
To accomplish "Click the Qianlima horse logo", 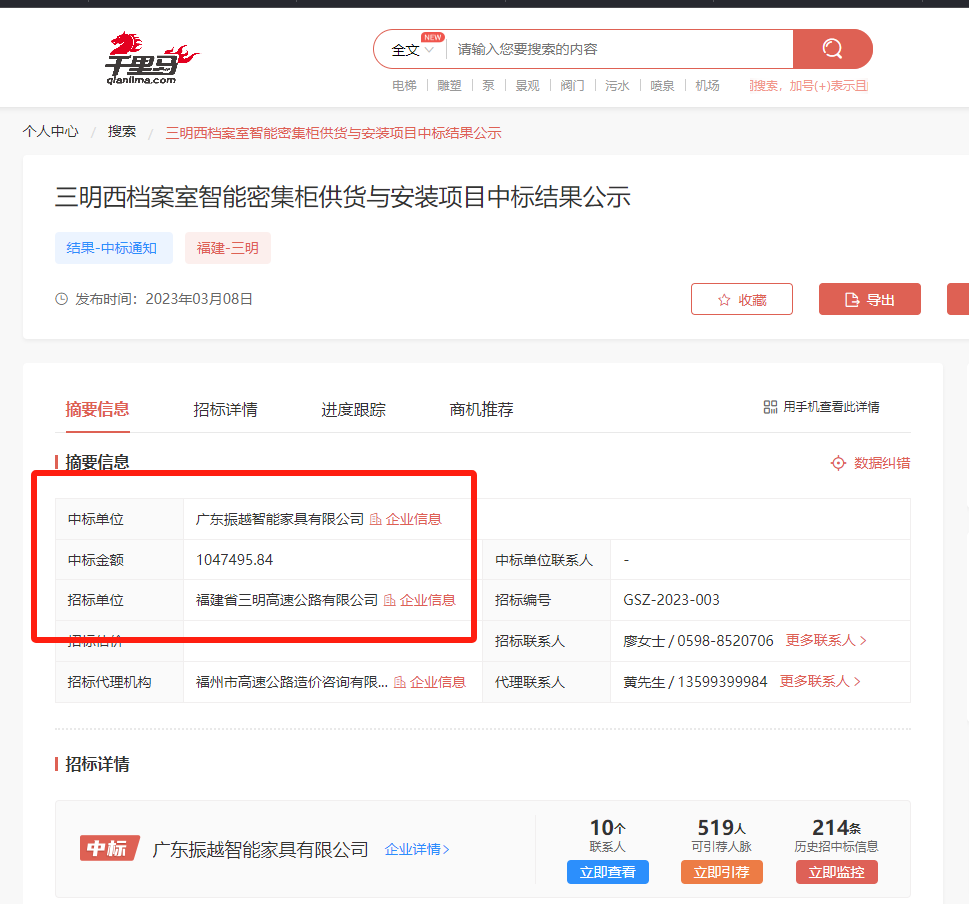I will [151, 57].
